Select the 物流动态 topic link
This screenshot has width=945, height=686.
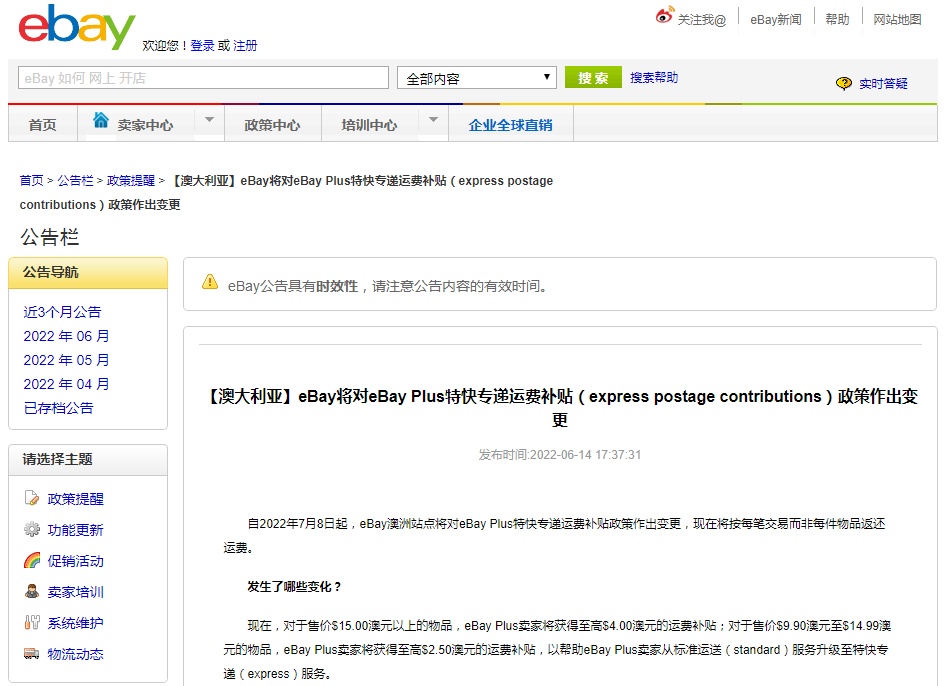pos(75,654)
